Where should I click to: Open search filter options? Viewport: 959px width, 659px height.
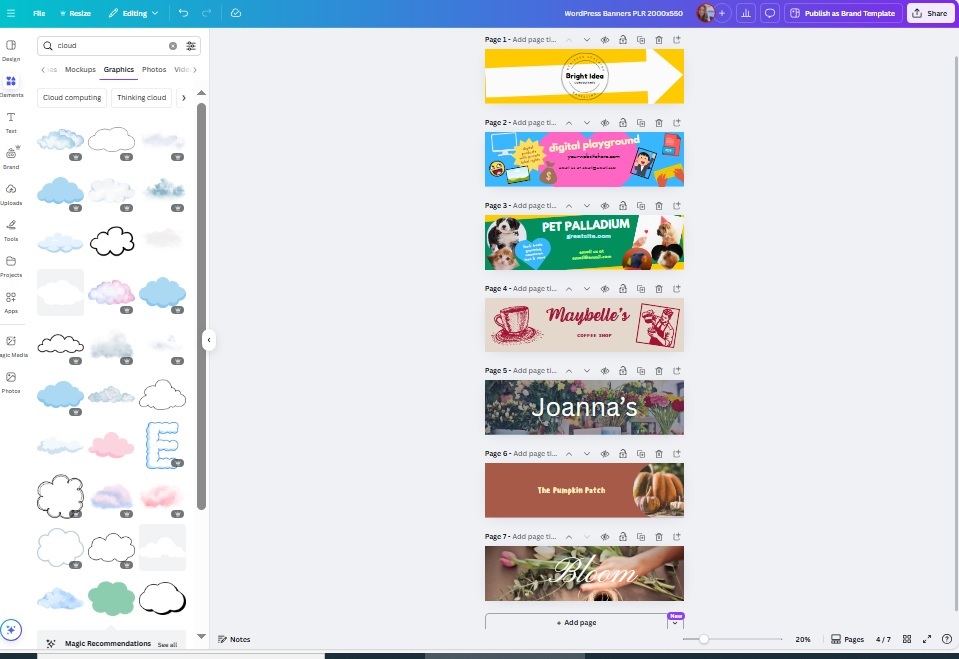pyautogui.click(x=191, y=46)
